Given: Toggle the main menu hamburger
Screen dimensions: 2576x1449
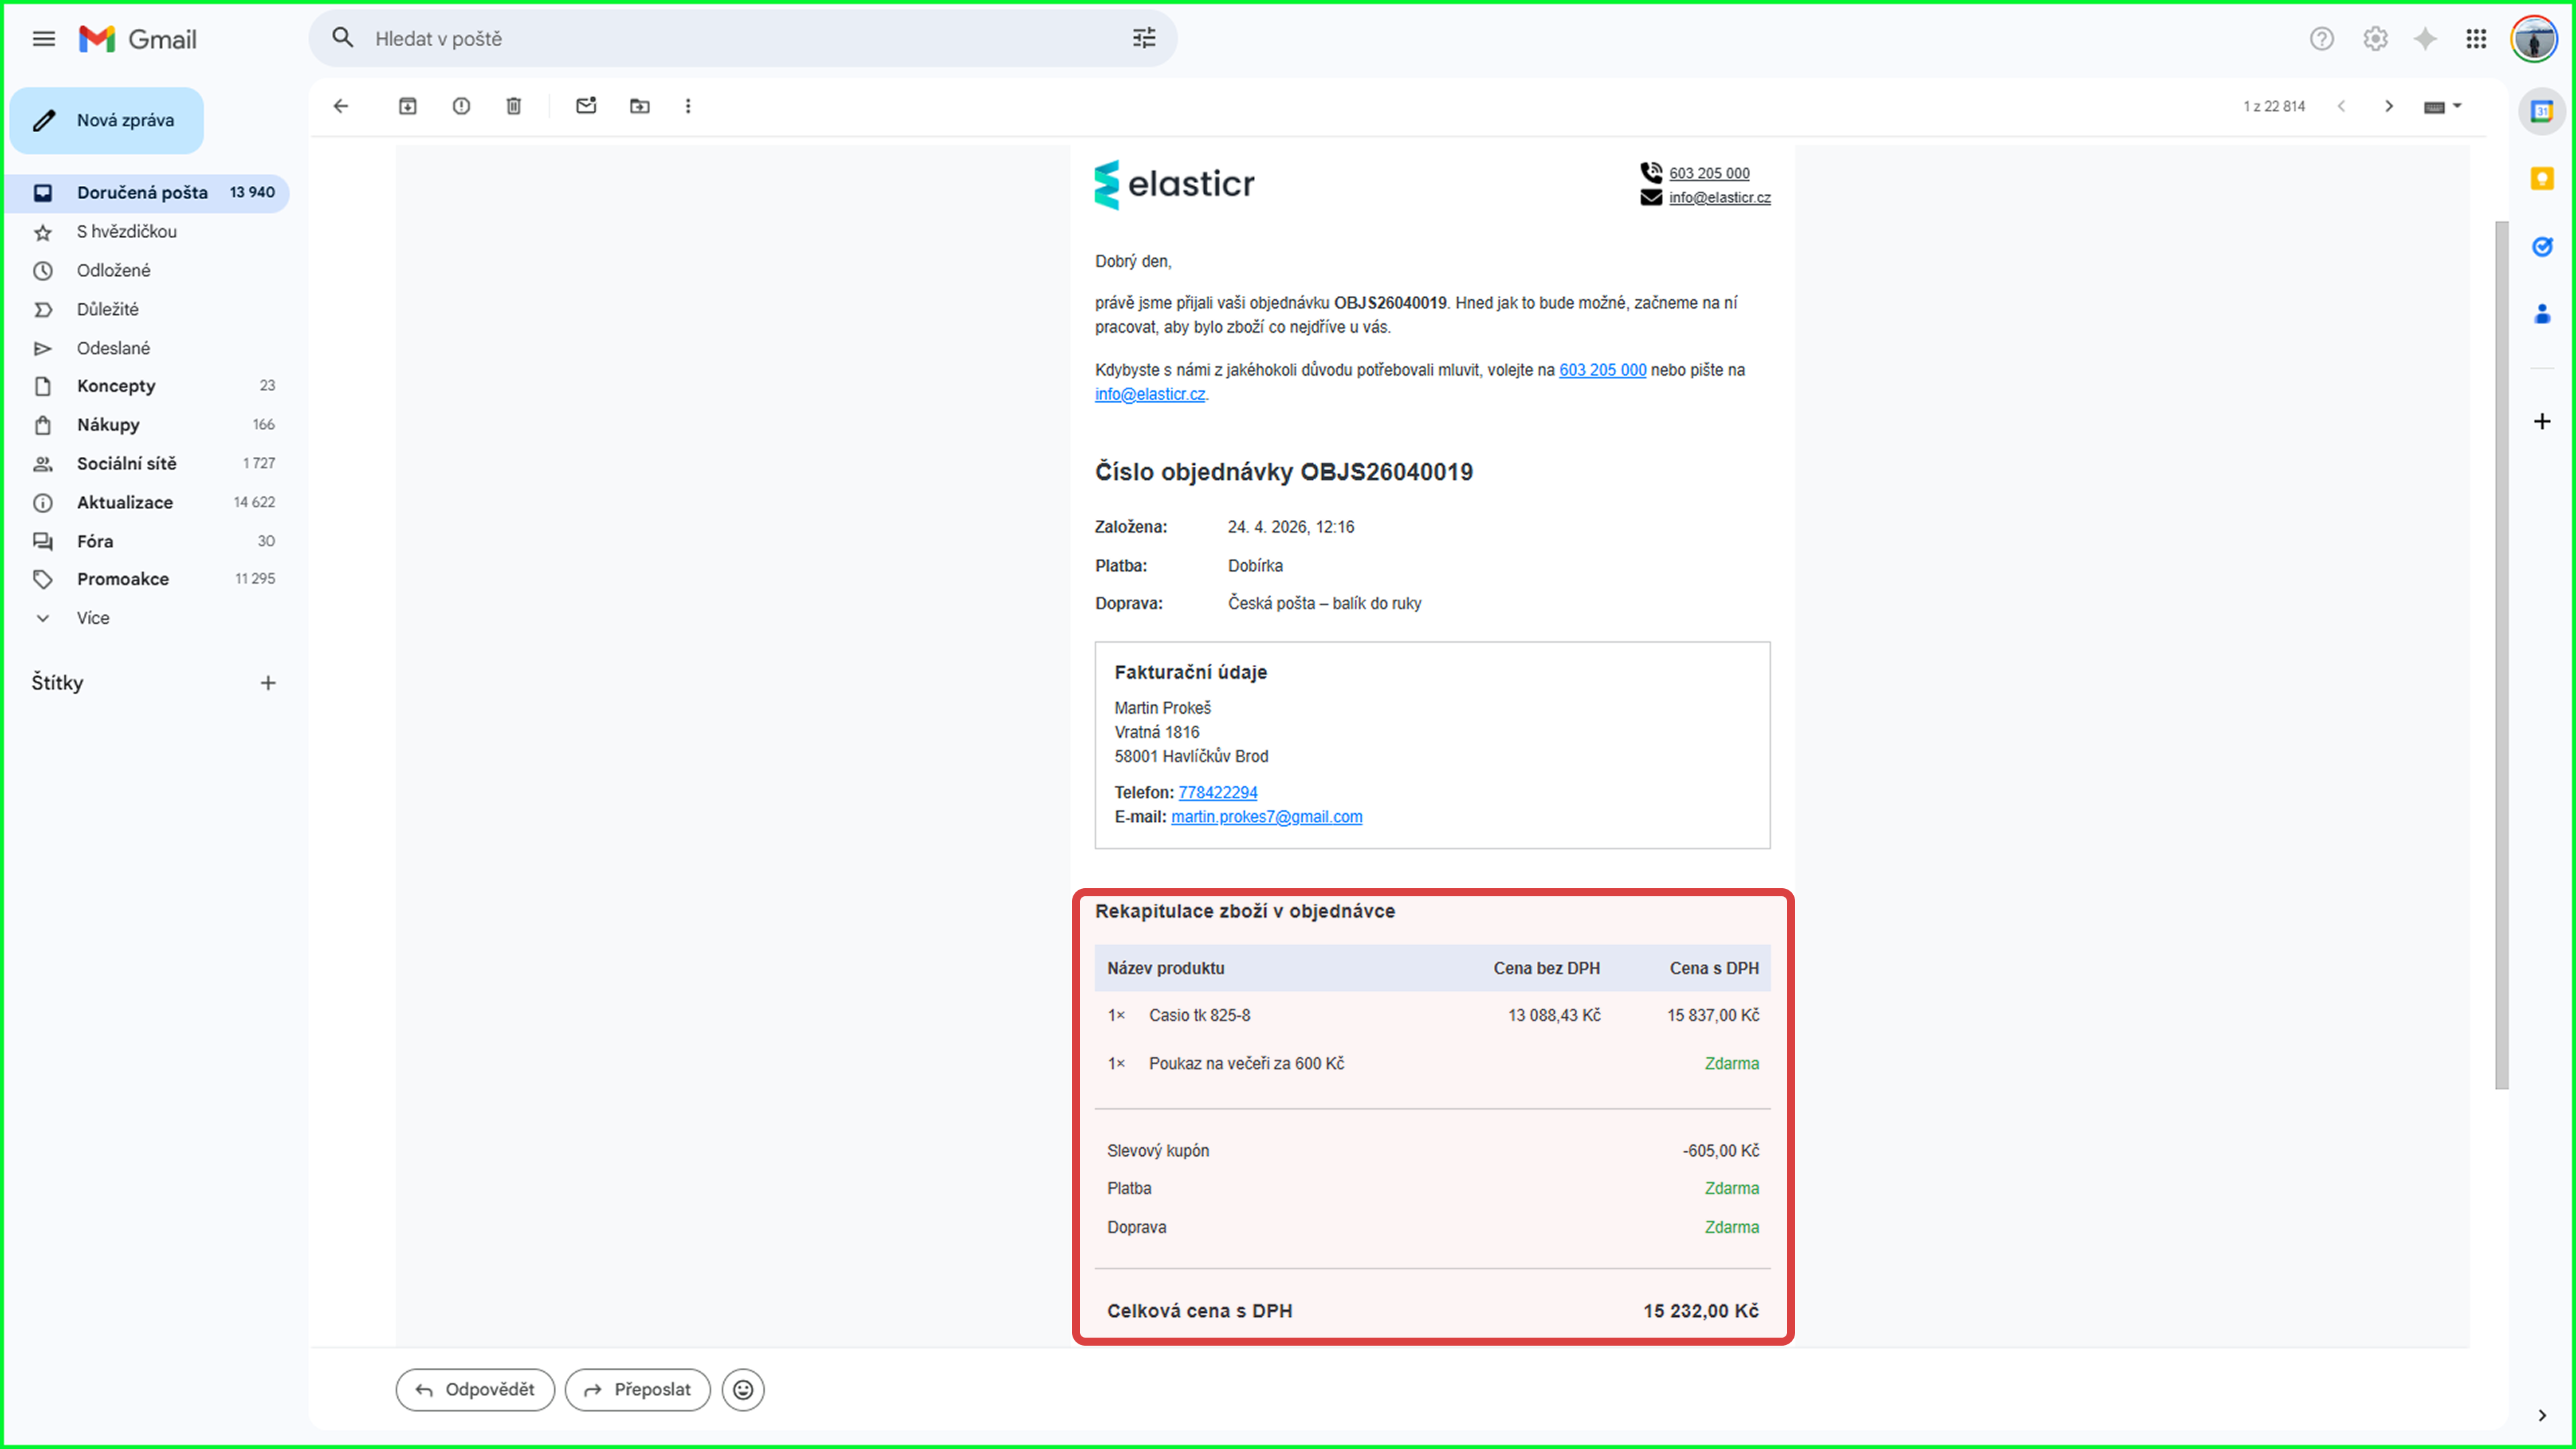Looking at the screenshot, I should (44, 39).
